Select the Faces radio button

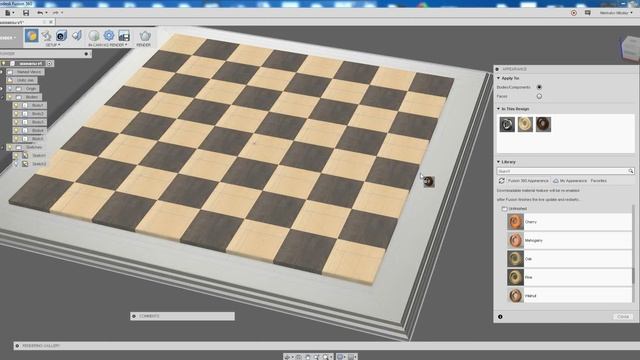click(x=539, y=96)
